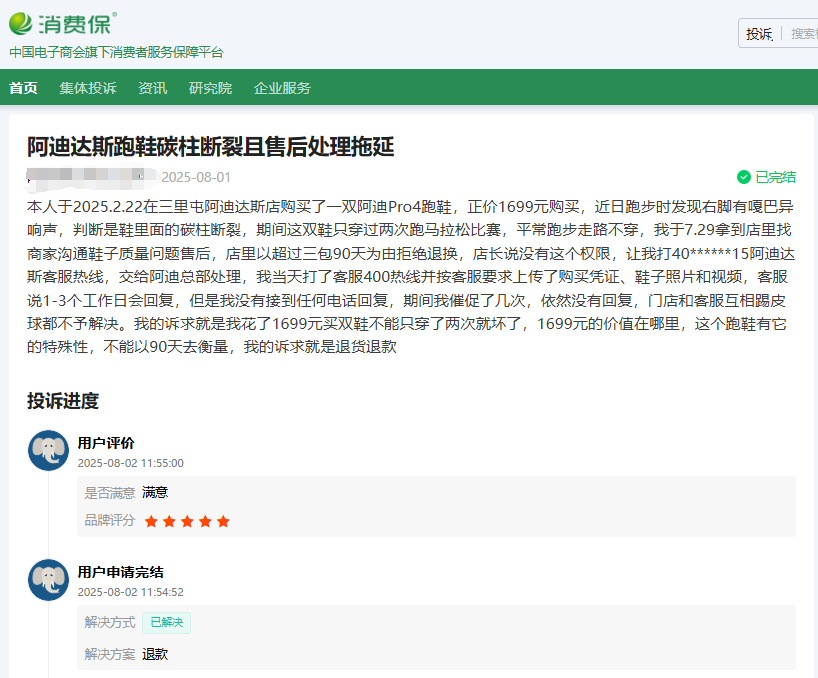This screenshot has width=818, height=678.
Task: Focus the search input field in header
Action: tap(803, 34)
